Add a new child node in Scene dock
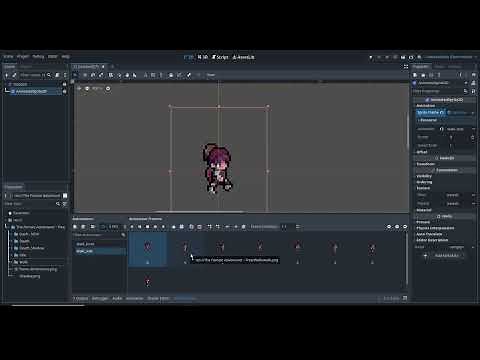The width and height of the screenshot is (480, 360). 6,75
